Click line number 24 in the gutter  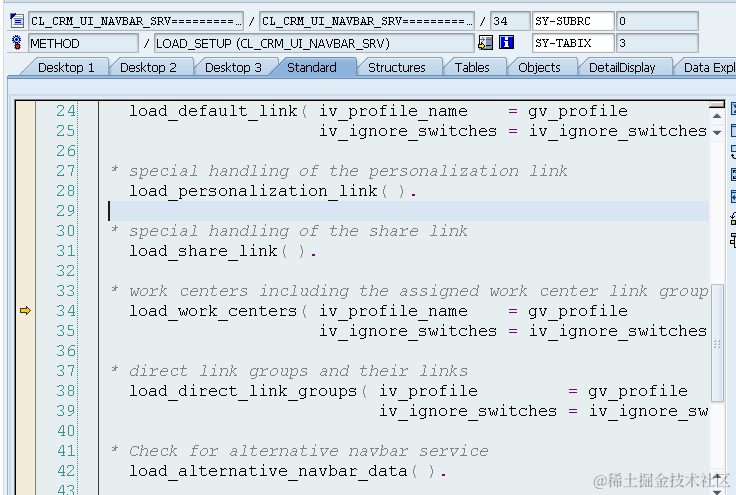point(66,111)
